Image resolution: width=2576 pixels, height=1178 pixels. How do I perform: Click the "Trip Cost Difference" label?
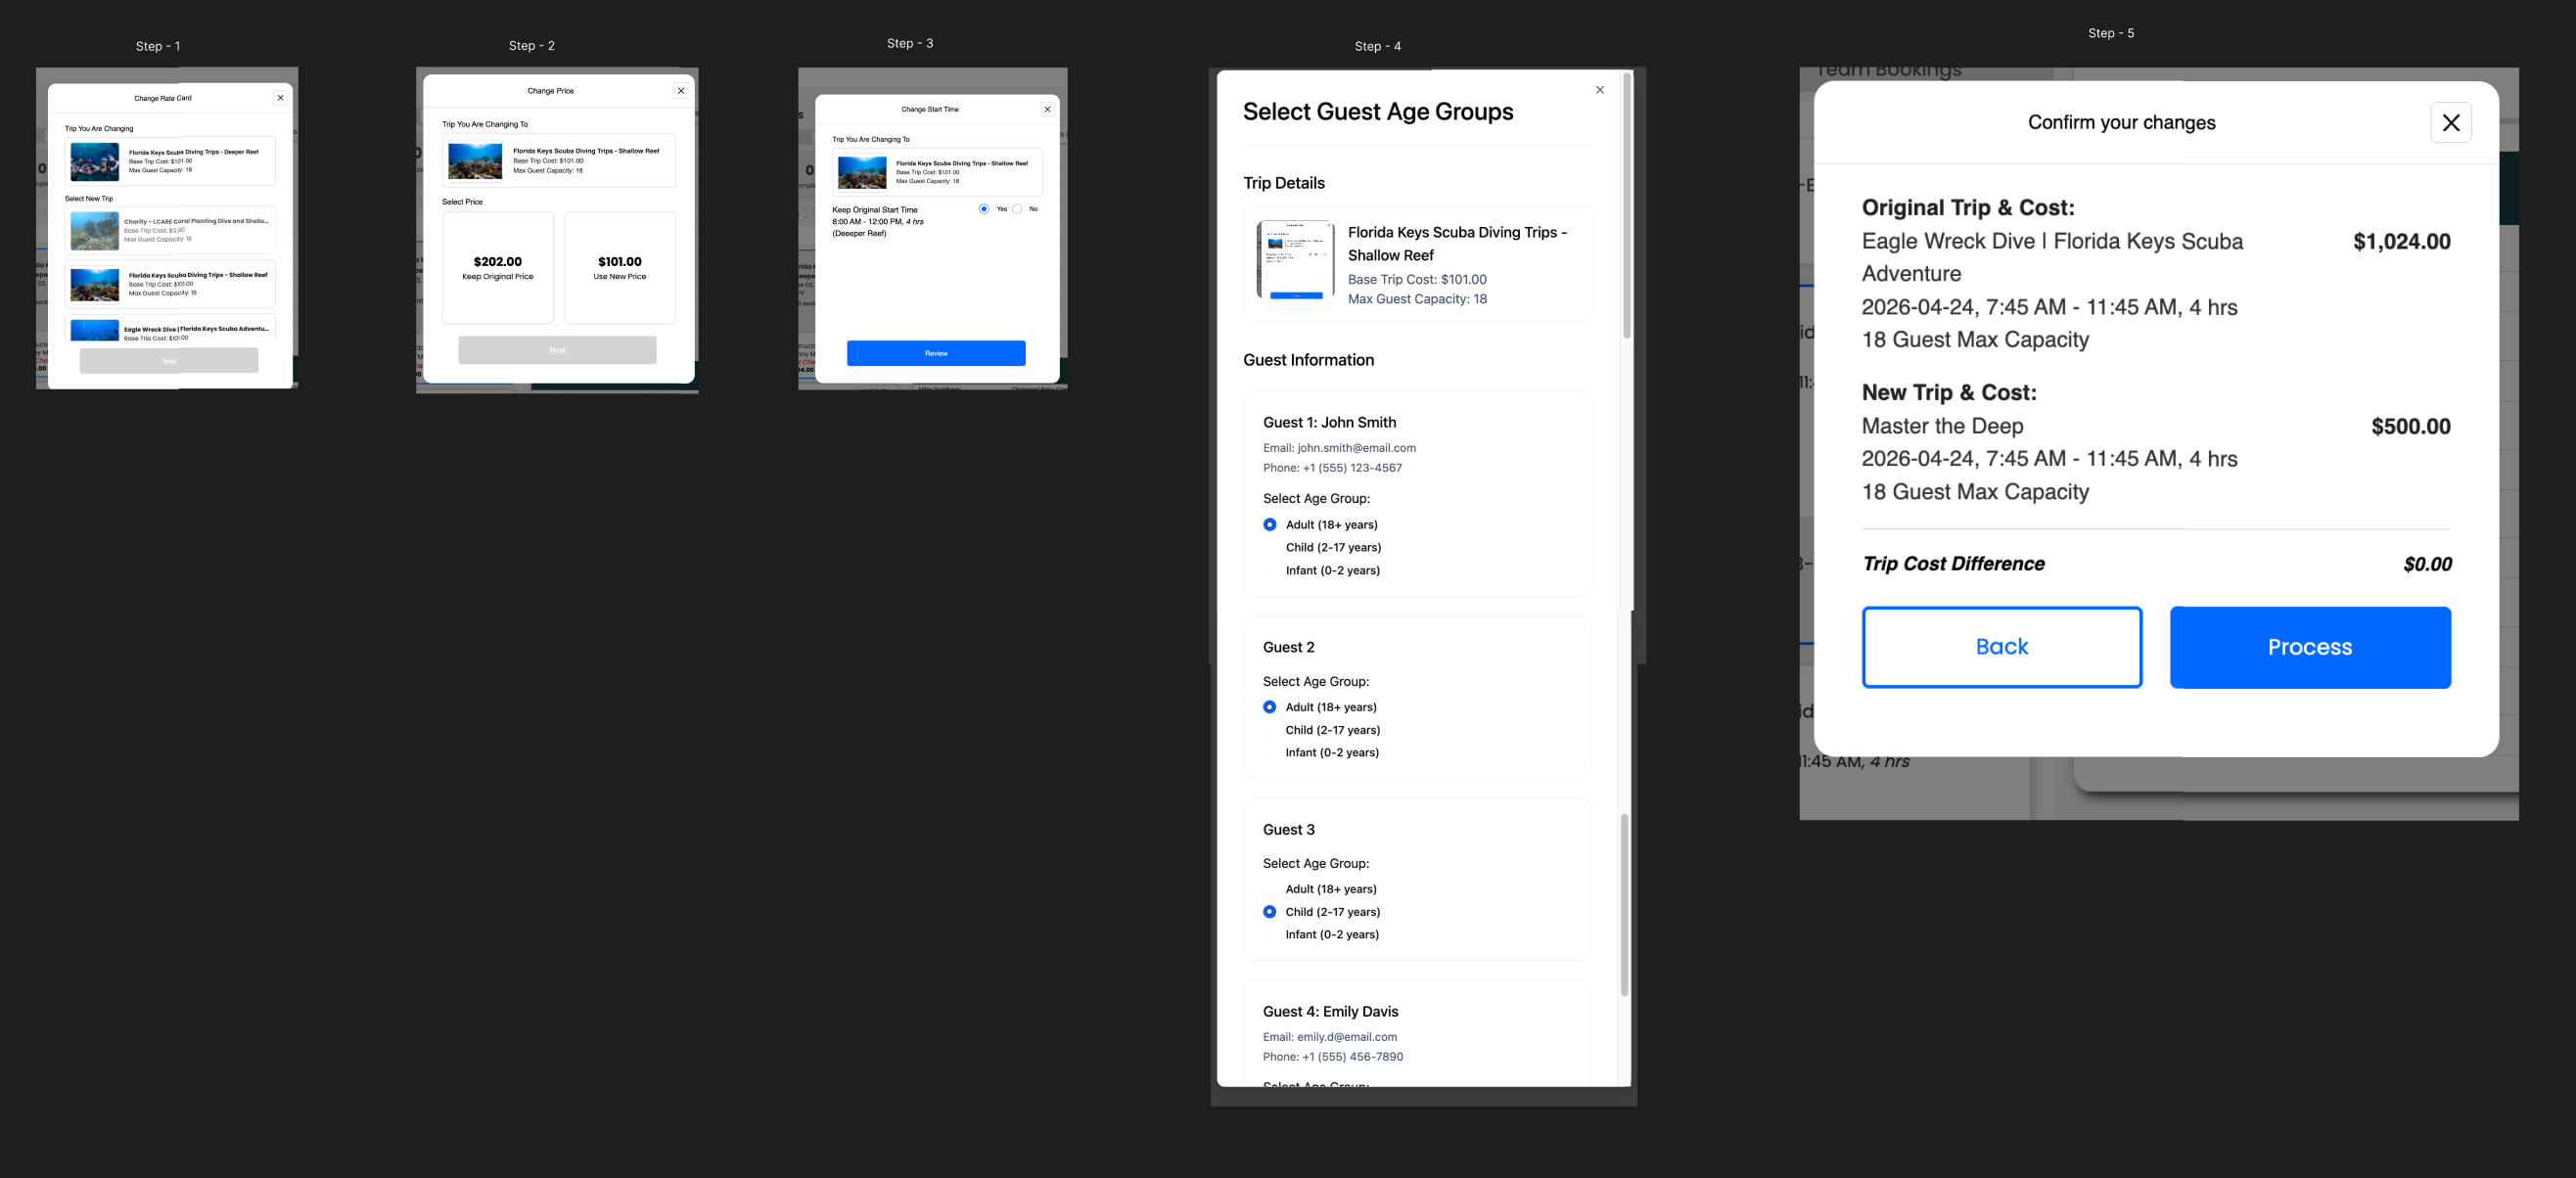click(x=1953, y=564)
